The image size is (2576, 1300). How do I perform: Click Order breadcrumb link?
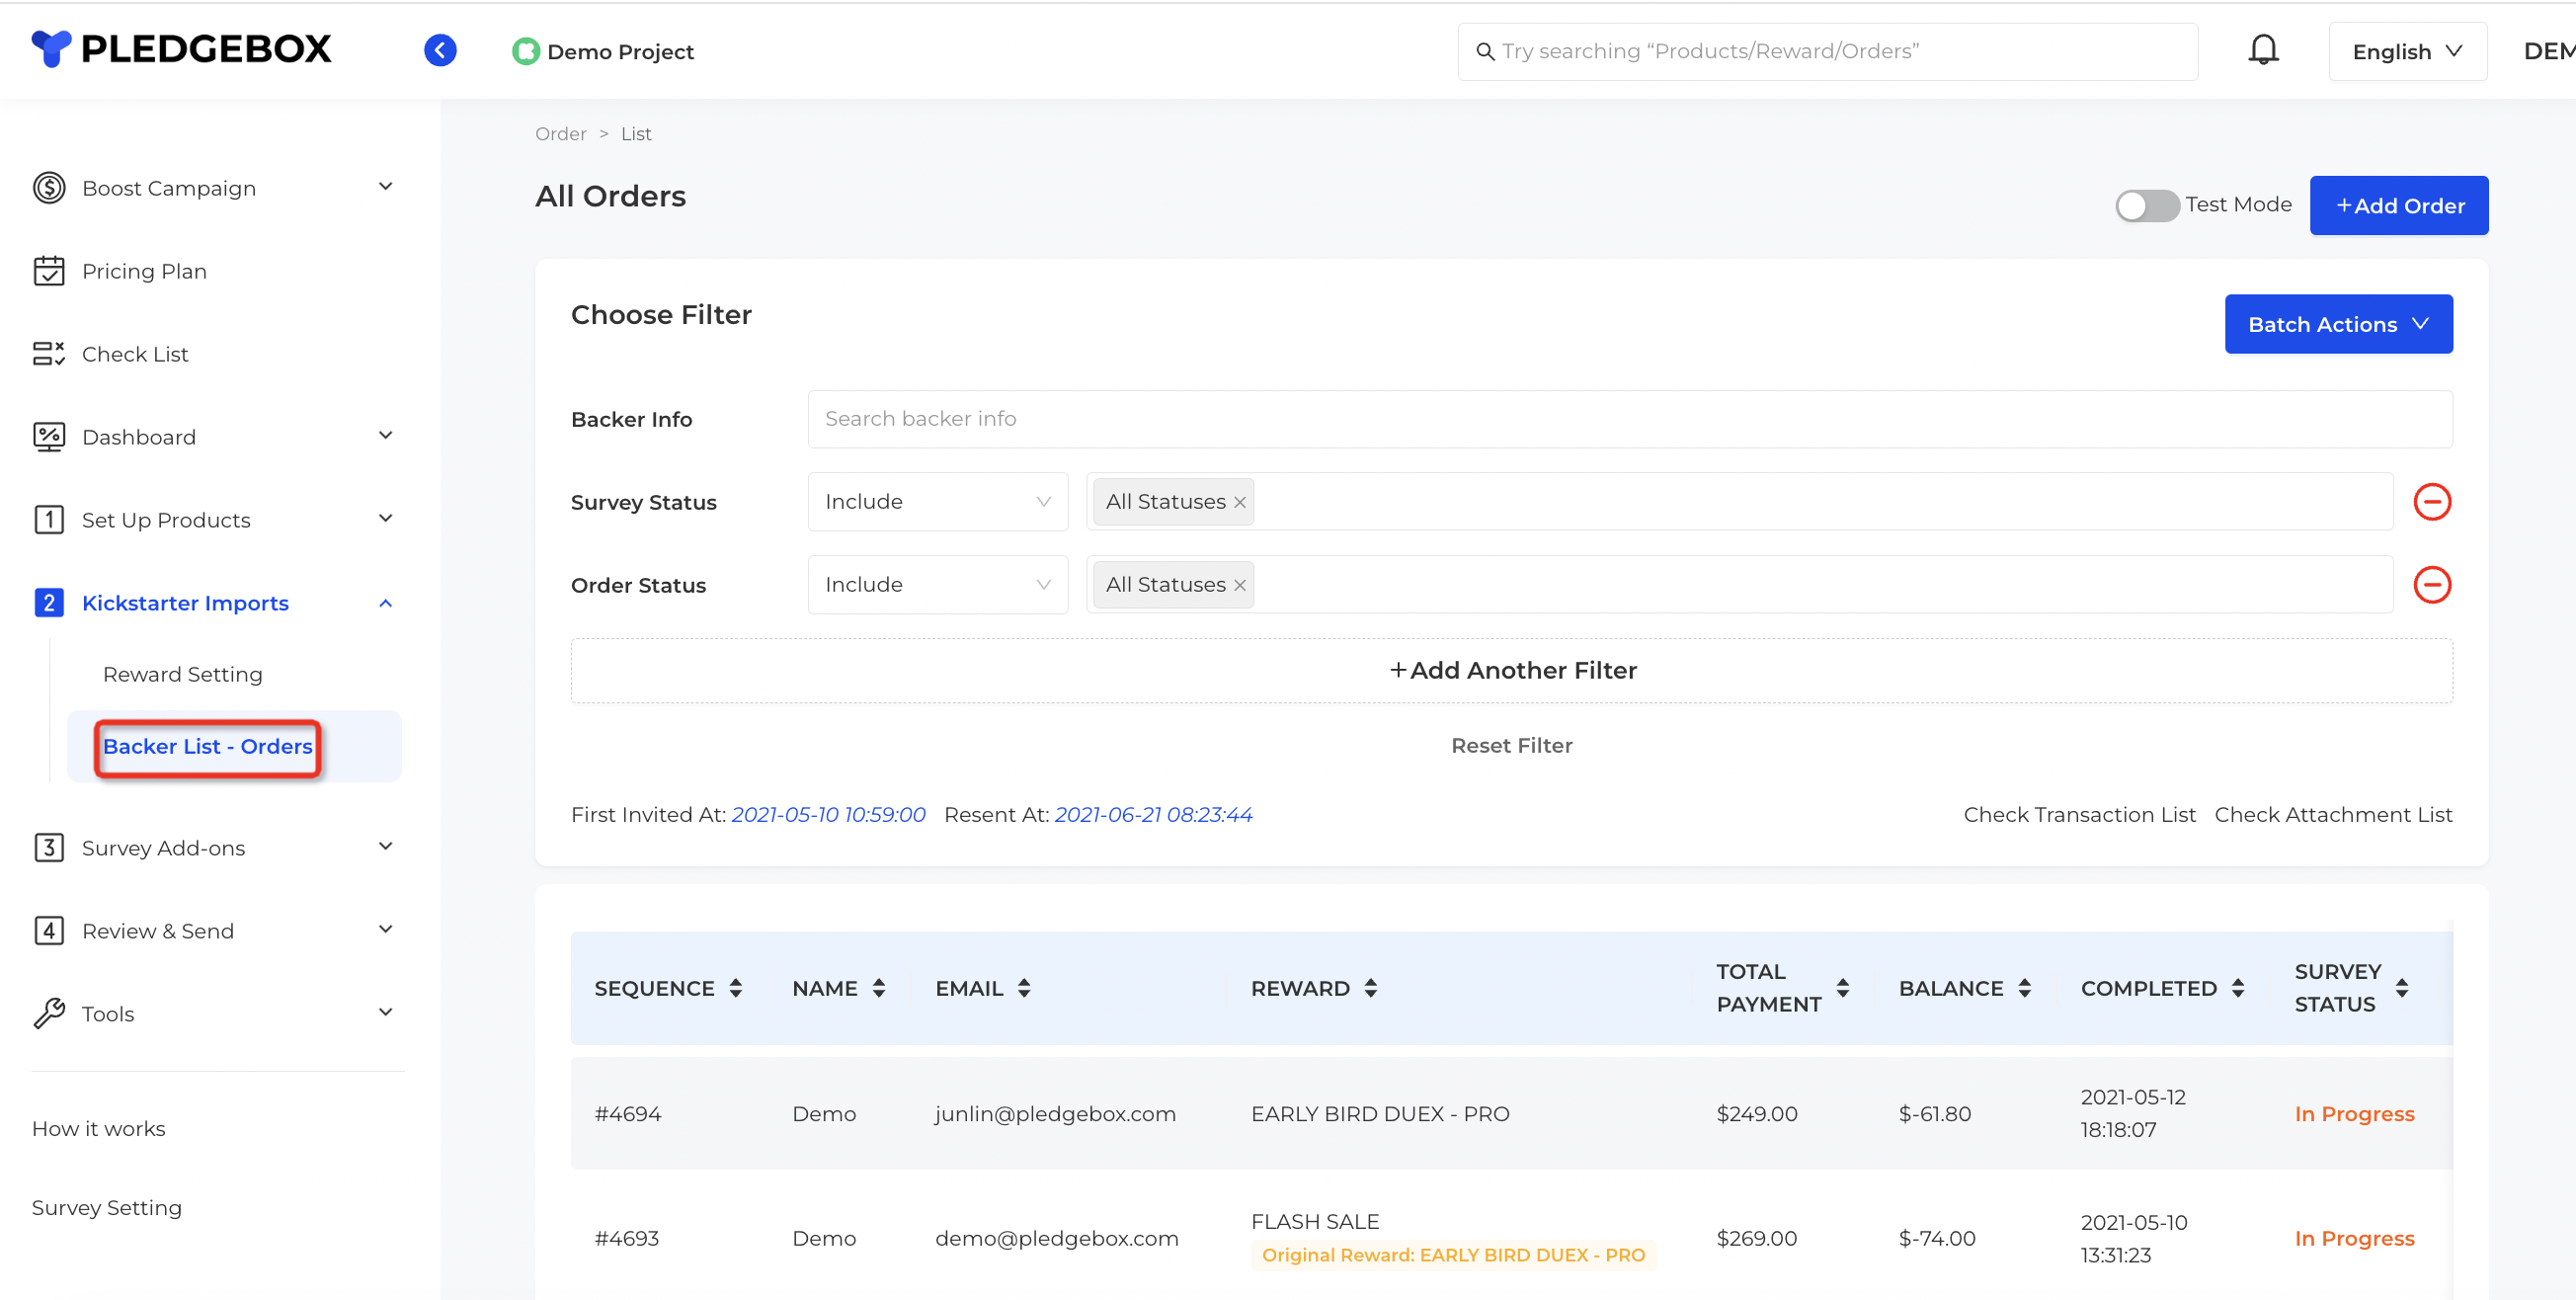click(561, 134)
